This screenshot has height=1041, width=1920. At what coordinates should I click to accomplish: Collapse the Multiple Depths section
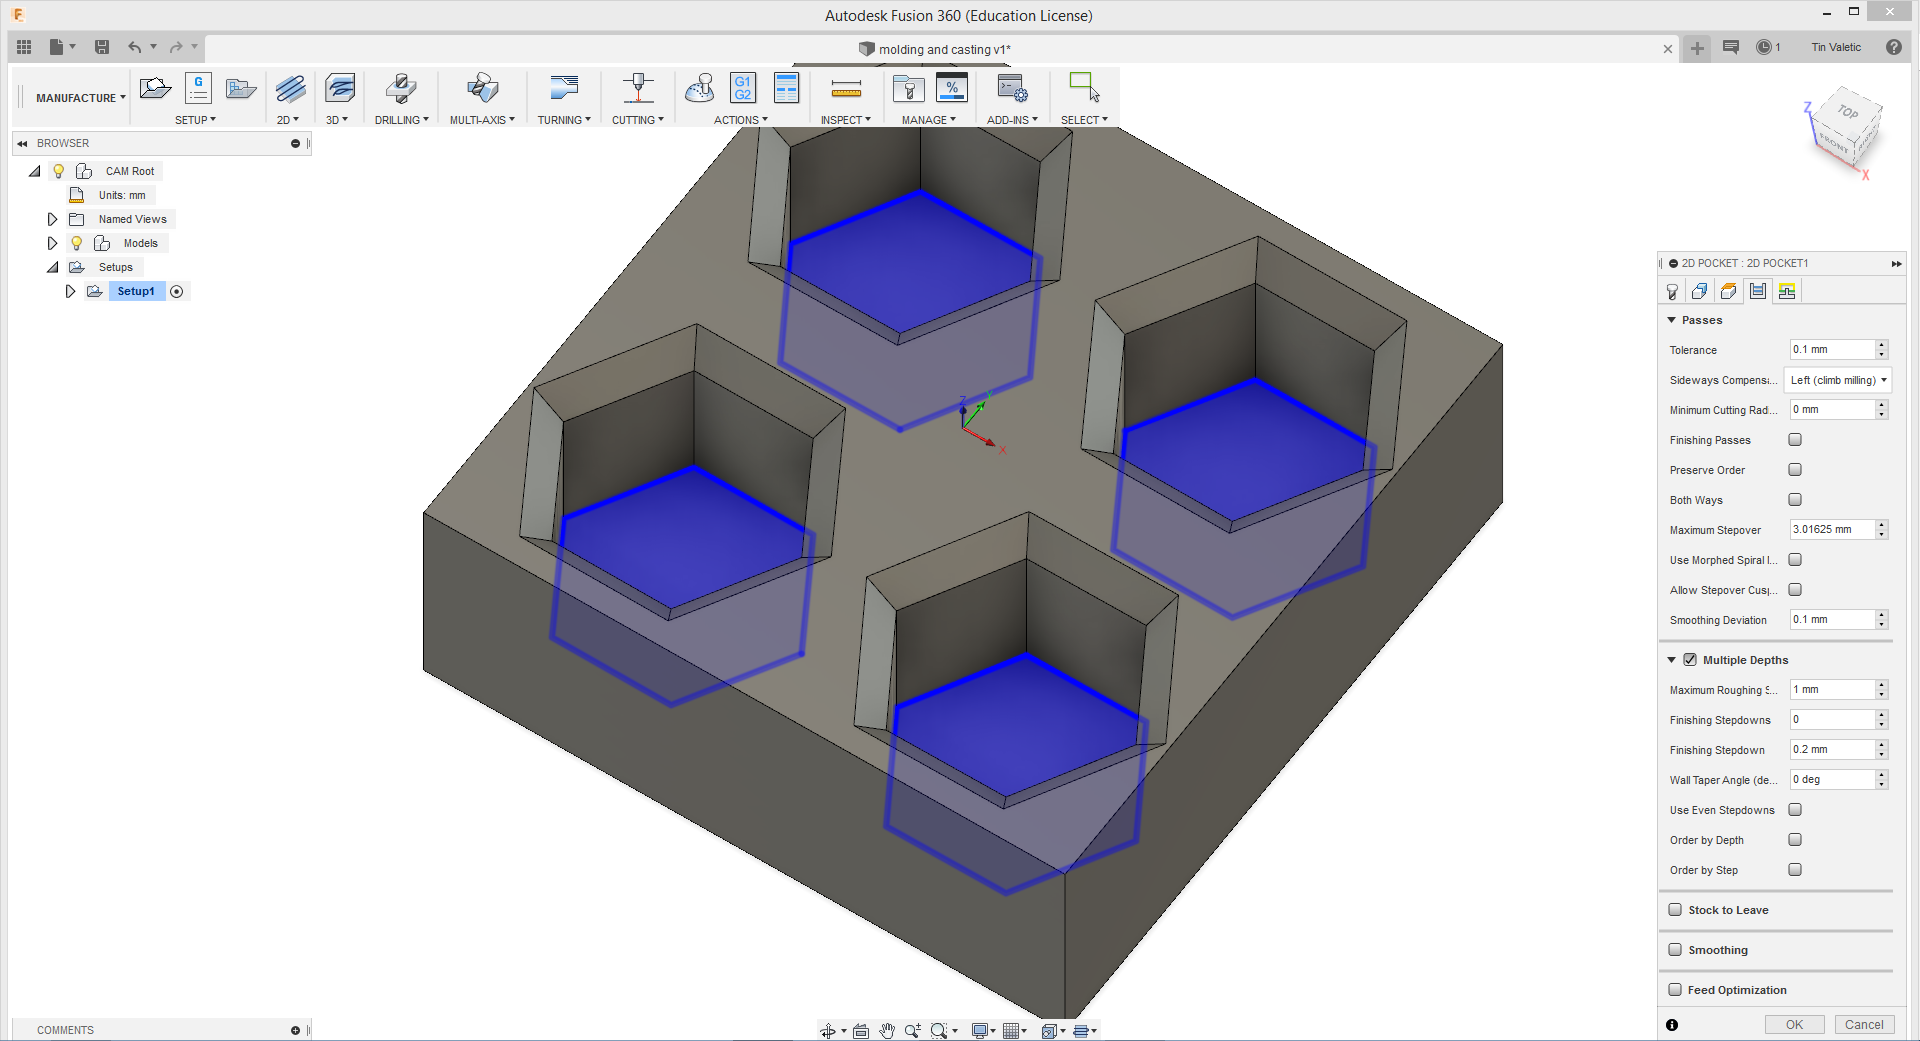coord(1671,660)
